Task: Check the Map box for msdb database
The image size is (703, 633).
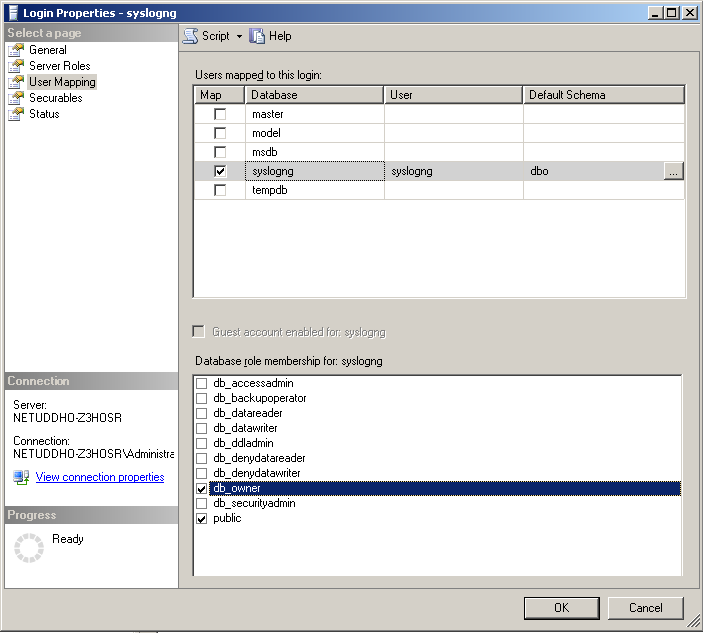Action: (x=220, y=153)
